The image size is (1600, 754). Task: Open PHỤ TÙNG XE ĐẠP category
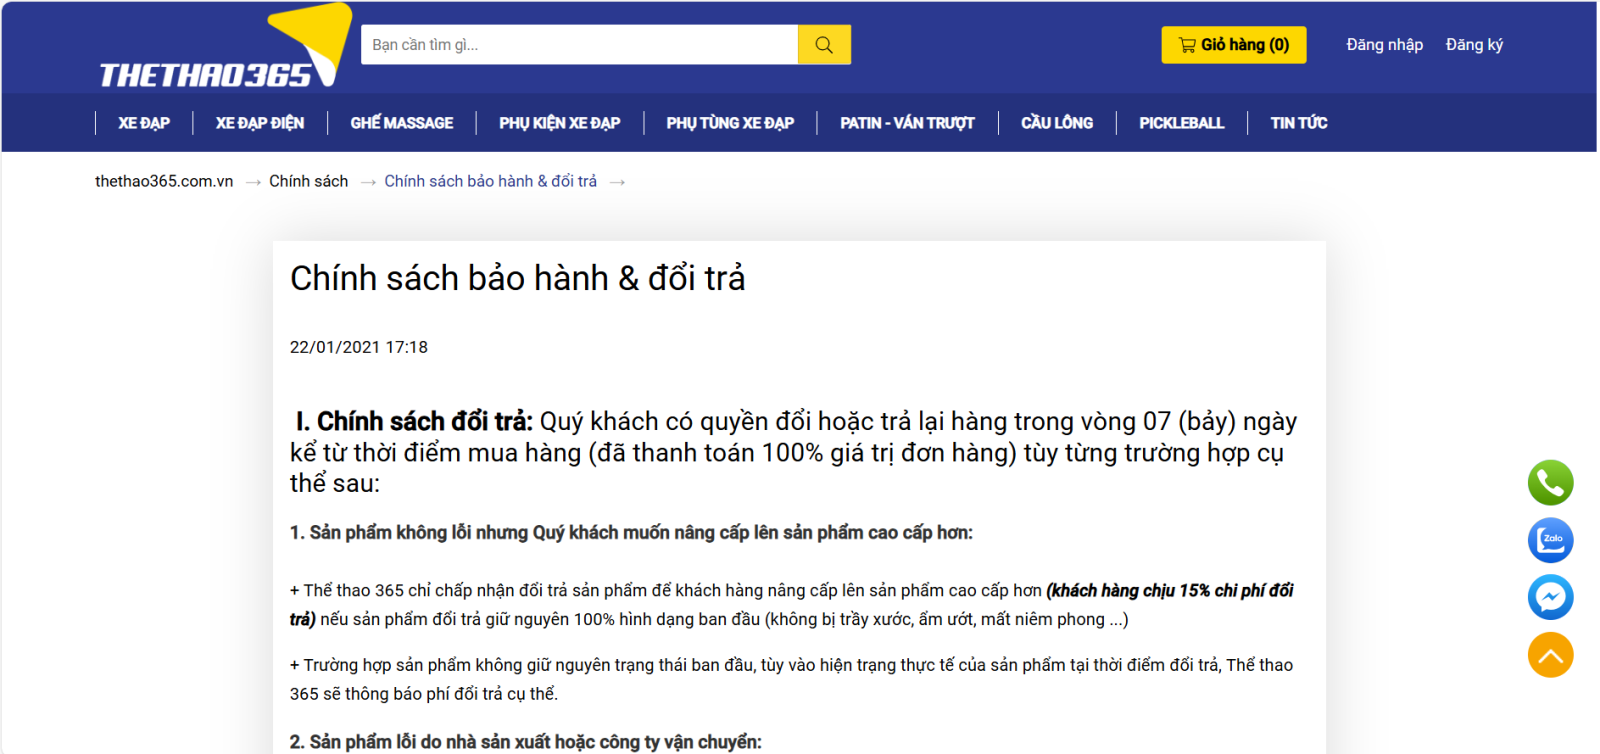730,123
